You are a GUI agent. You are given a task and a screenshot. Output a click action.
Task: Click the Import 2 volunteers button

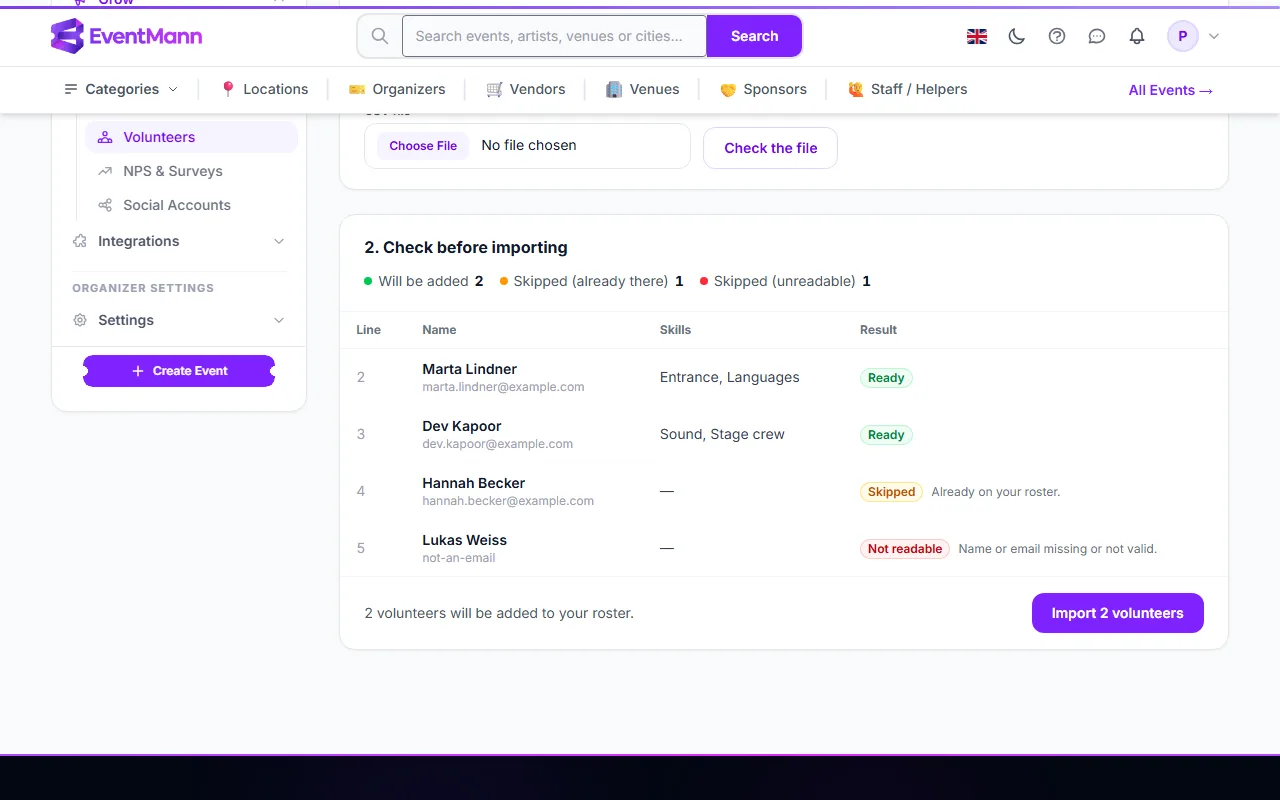(x=1117, y=613)
